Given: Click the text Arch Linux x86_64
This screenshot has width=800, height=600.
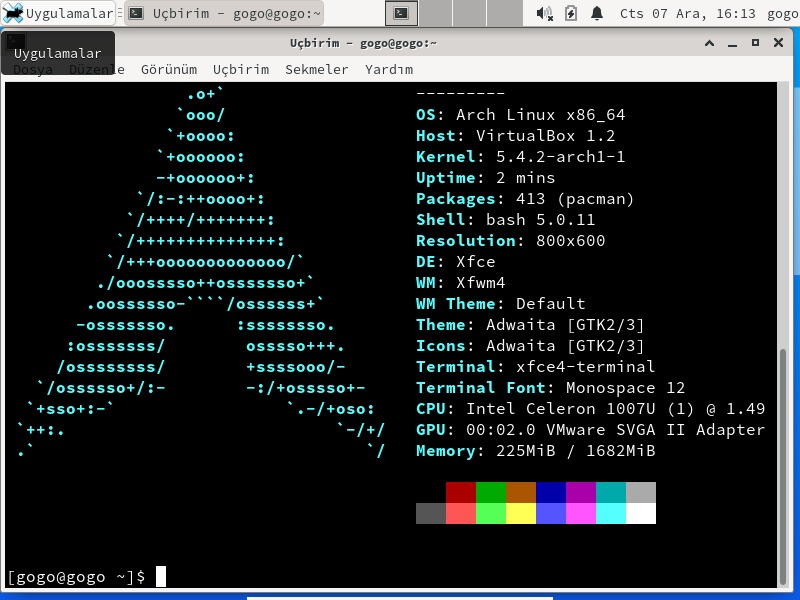Looking at the screenshot, I should [540, 115].
